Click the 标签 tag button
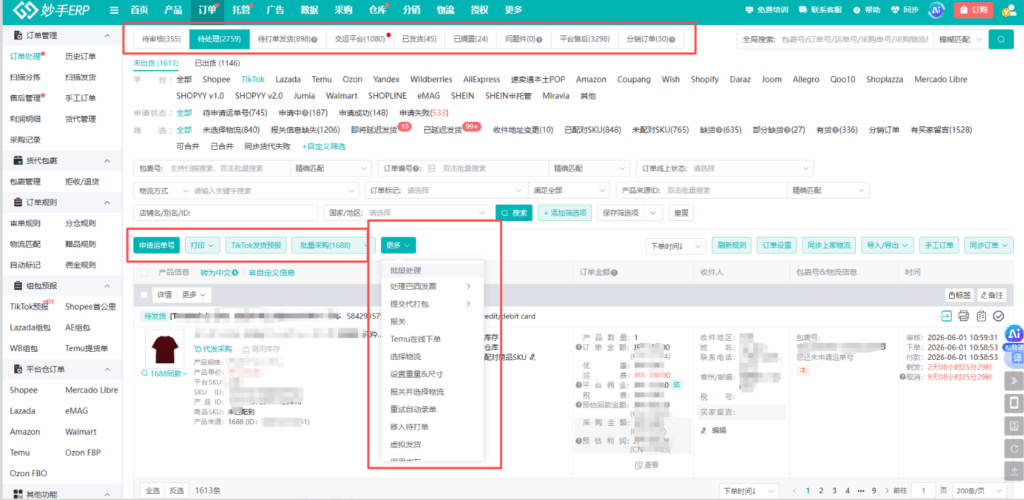This screenshot has height=500, width=1024. coord(959,295)
